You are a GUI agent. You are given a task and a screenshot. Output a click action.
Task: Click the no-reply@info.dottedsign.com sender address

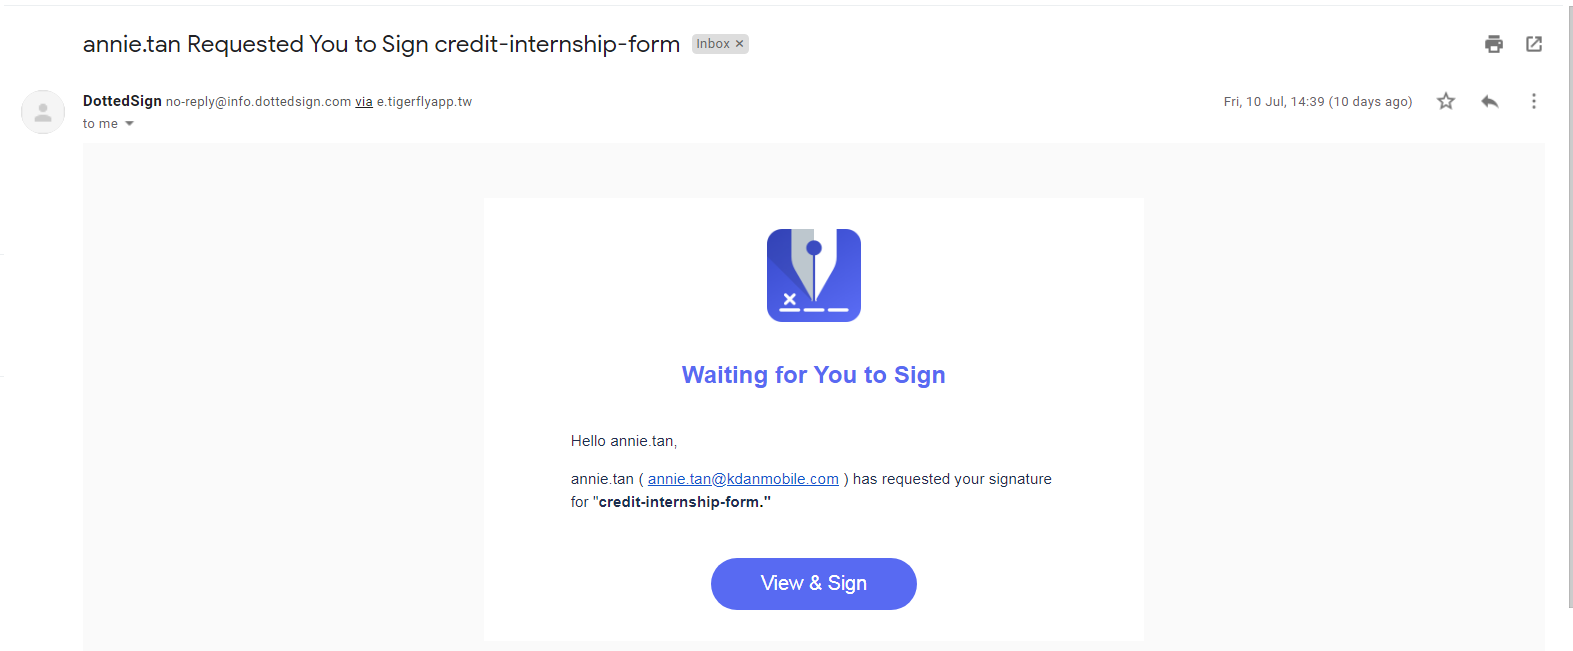259,102
